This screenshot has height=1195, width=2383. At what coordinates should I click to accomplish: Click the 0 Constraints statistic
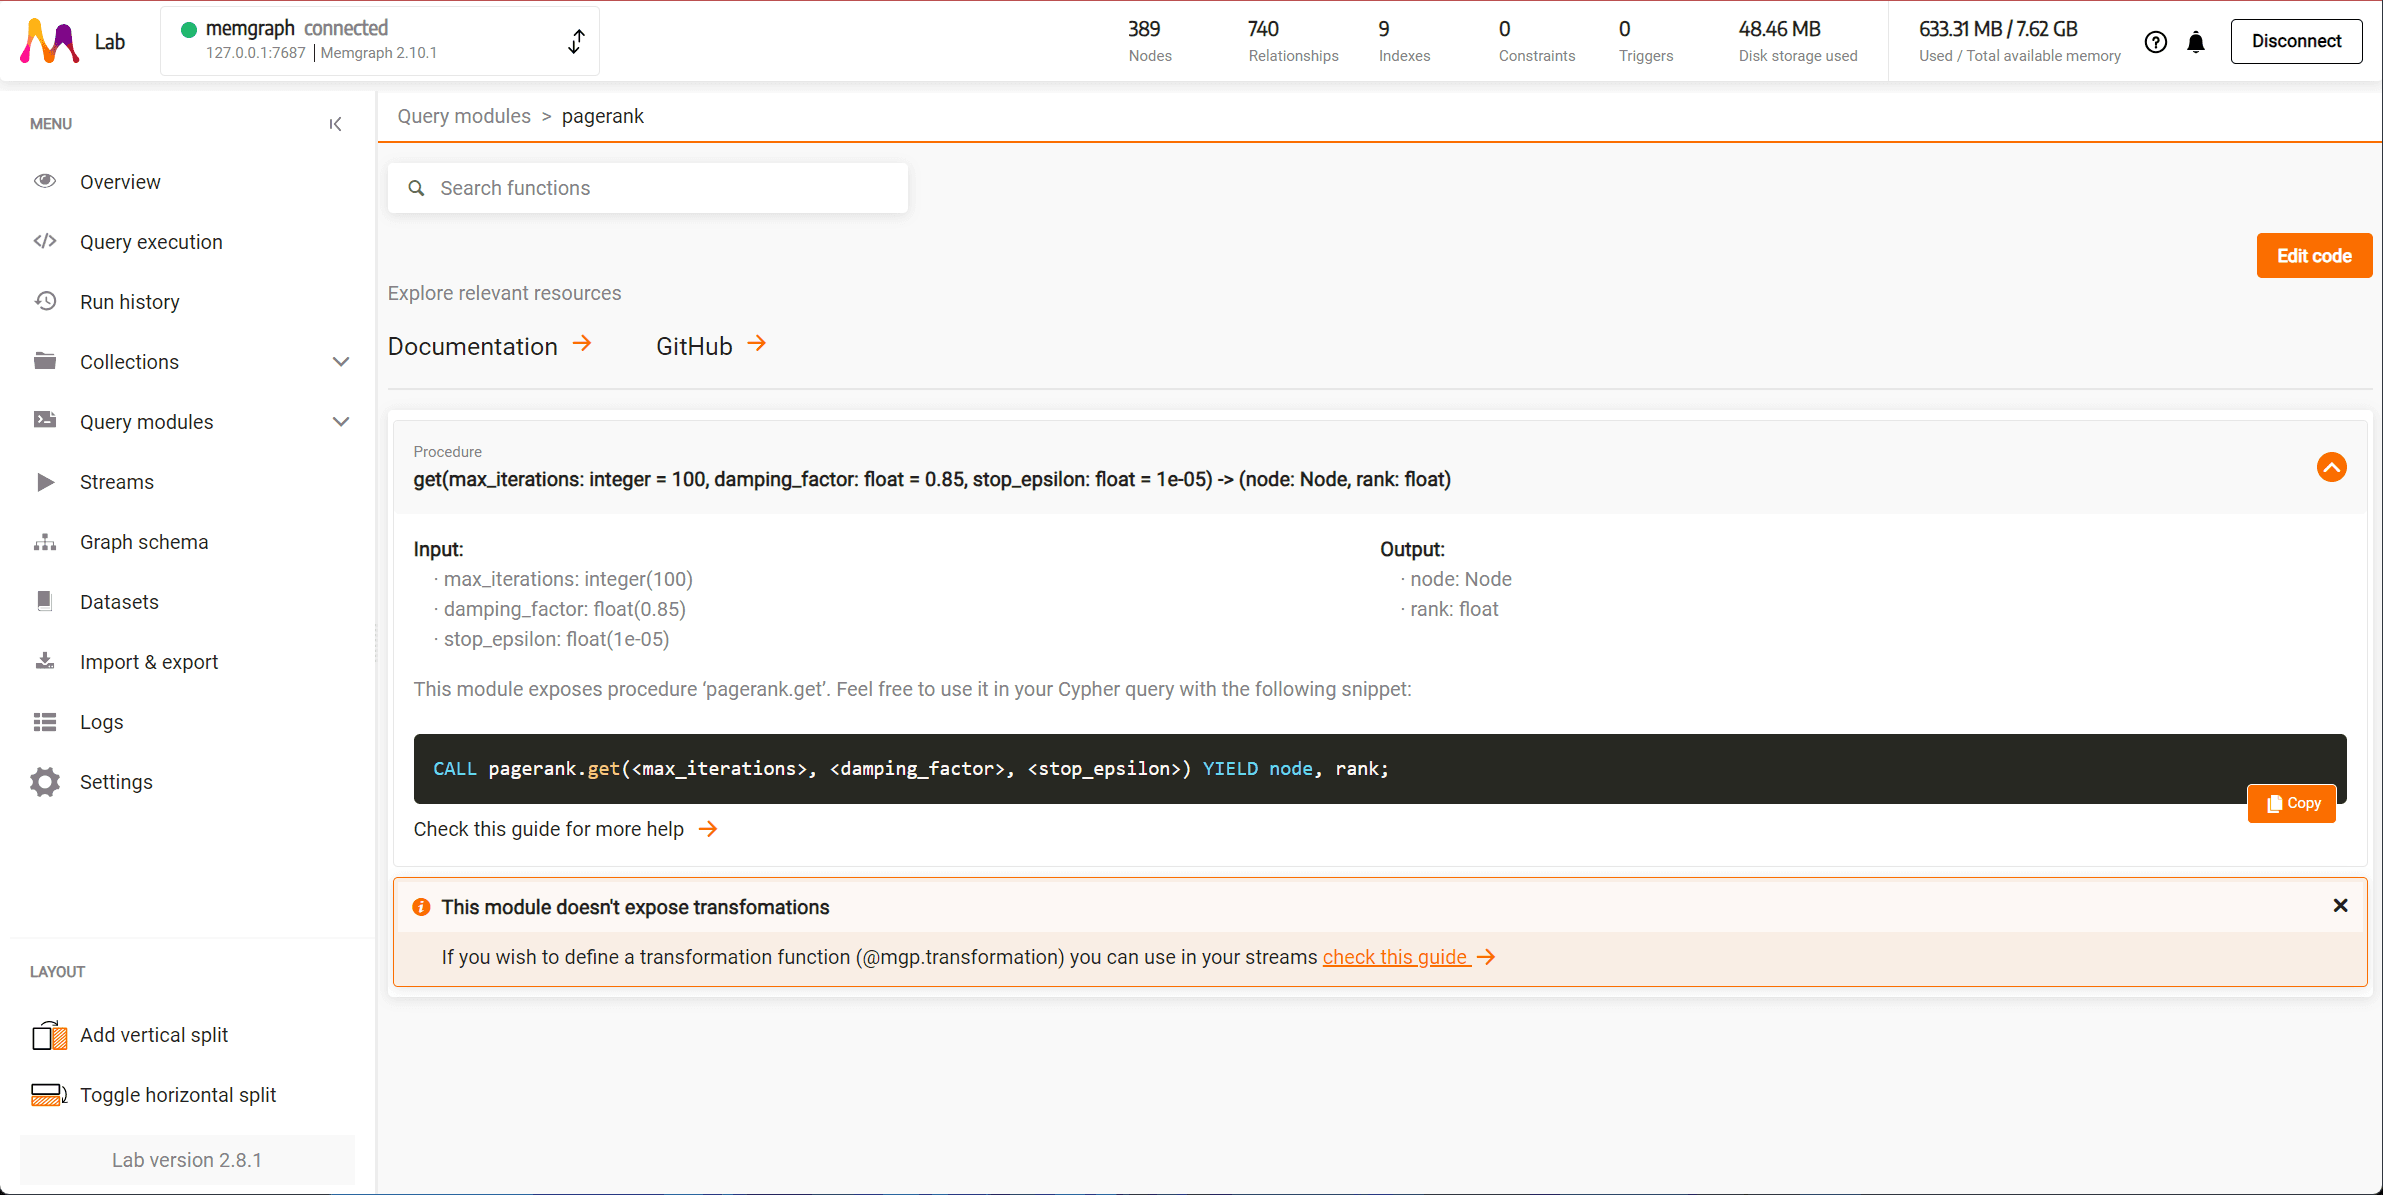click(1536, 41)
